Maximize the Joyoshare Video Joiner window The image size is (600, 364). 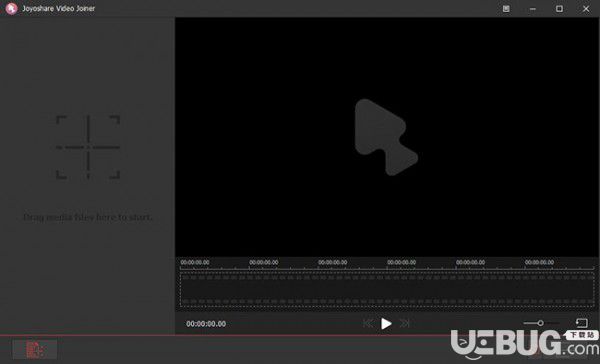(x=559, y=8)
